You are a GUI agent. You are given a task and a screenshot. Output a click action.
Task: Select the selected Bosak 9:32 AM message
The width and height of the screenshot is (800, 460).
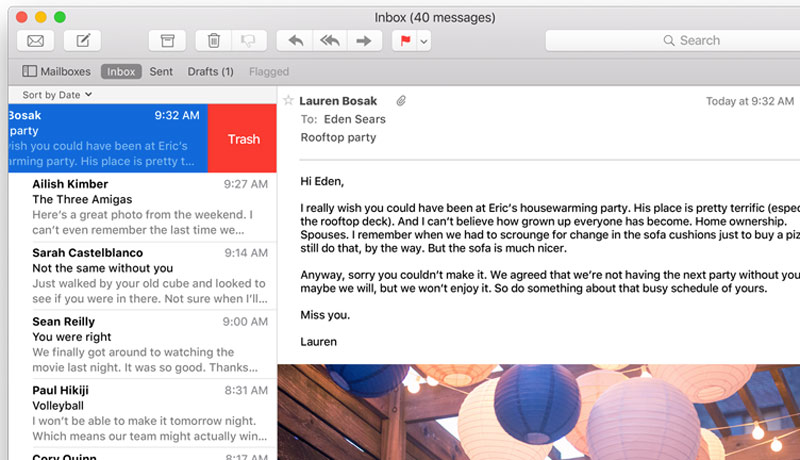[x=108, y=138]
